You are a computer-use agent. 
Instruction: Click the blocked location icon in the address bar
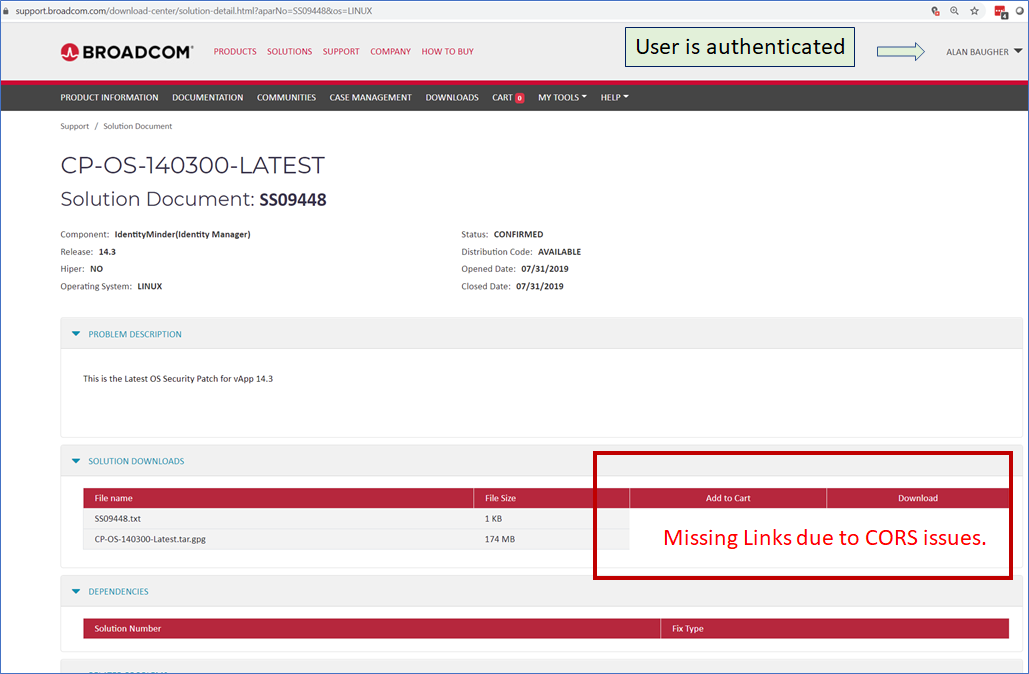click(x=934, y=10)
